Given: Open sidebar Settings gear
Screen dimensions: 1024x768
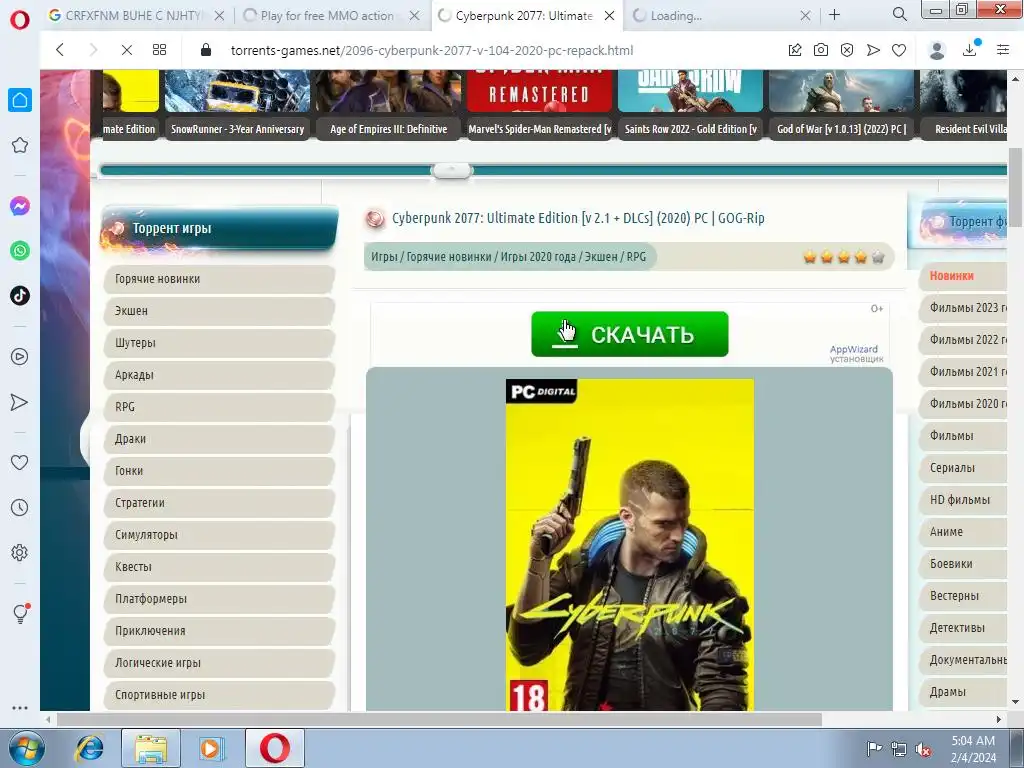Looking at the screenshot, I should pyautogui.click(x=20, y=552).
